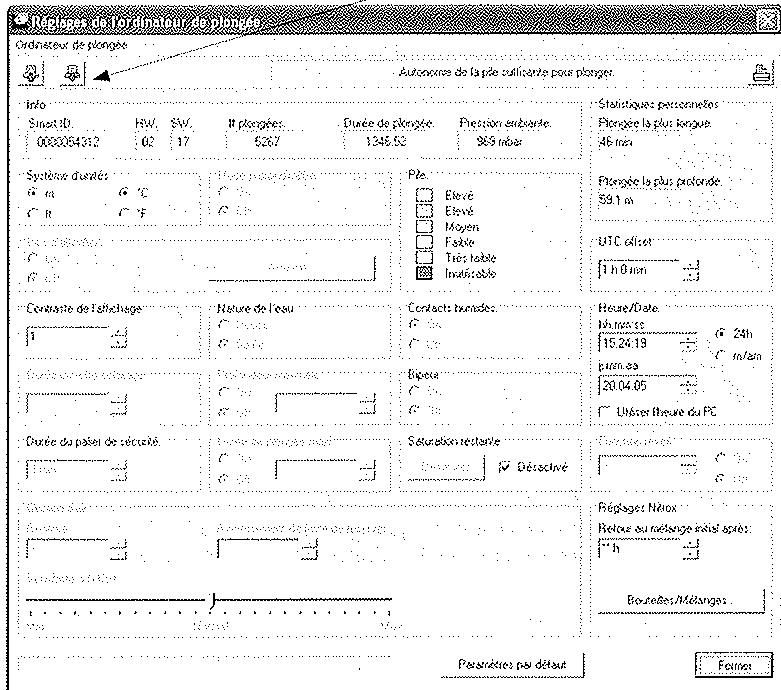Image resolution: width=781 pixels, height=690 pixels.
Task: Click the Contraste de l'affichage value field
Action: click(x=68, y=337)
